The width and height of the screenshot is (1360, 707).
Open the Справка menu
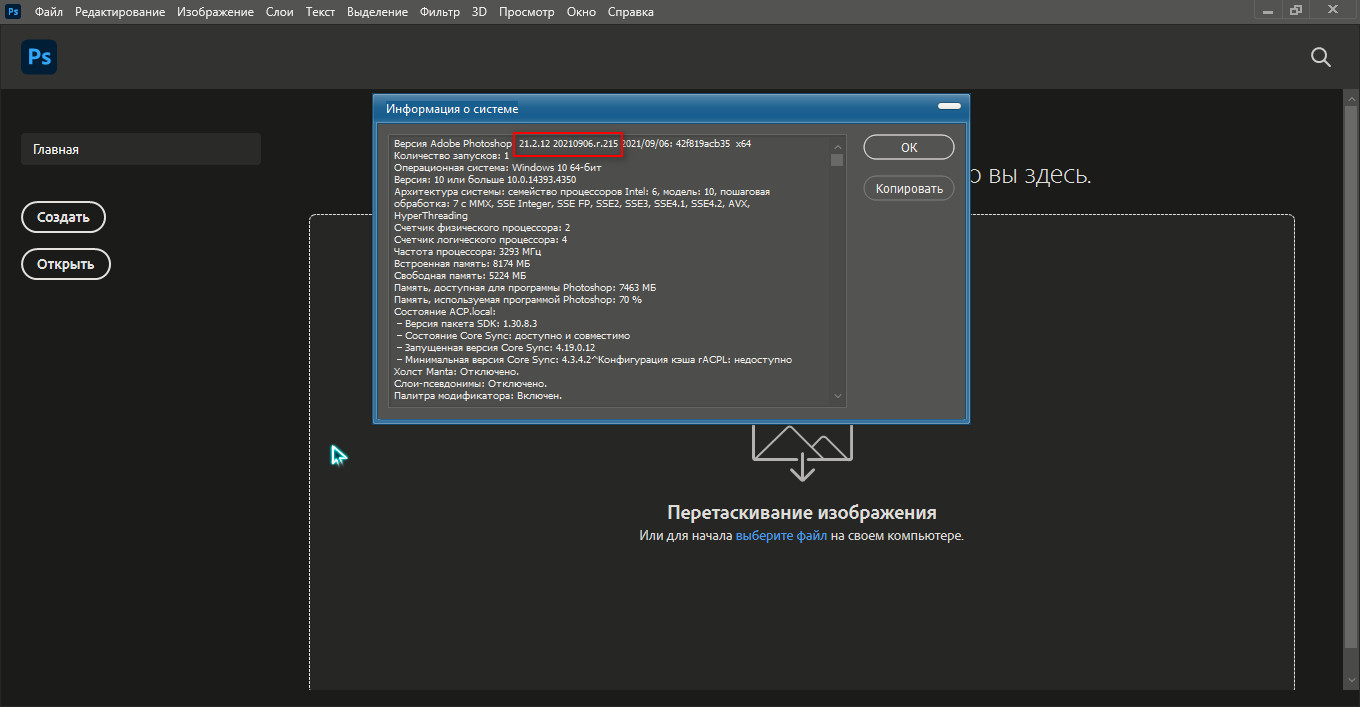[630, 12]
